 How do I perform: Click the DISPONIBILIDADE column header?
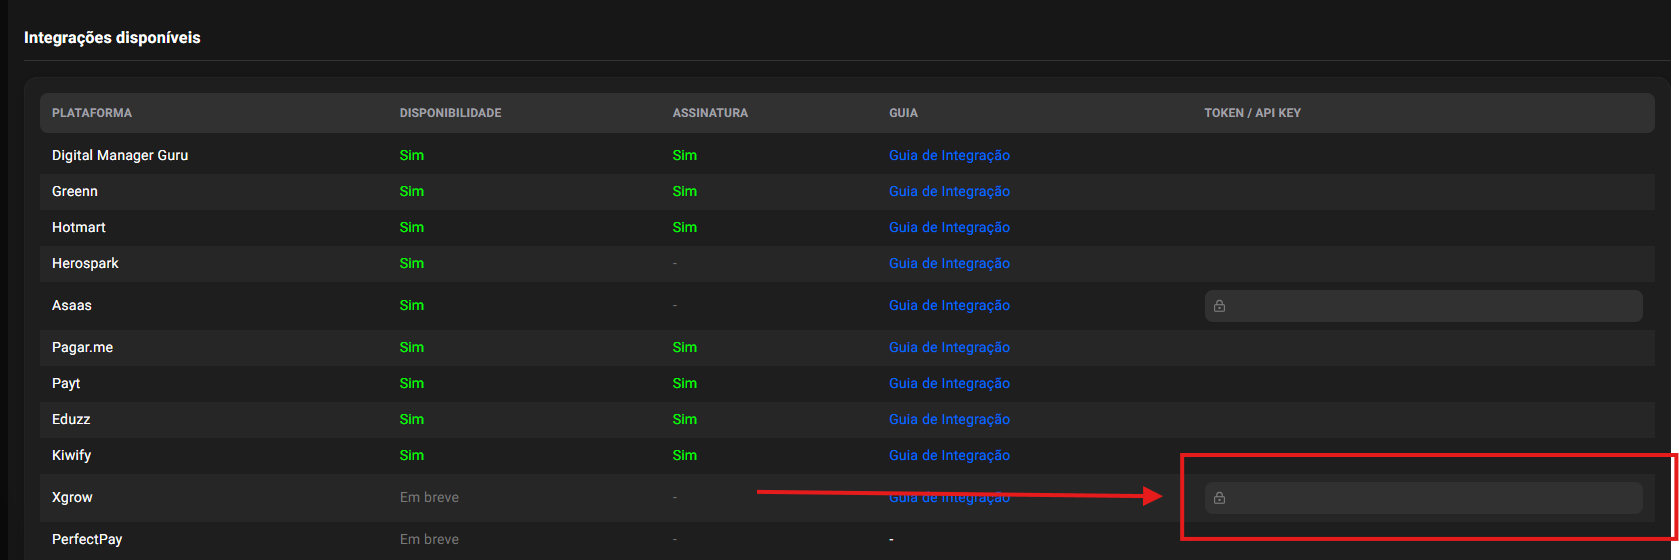[450, 113]
